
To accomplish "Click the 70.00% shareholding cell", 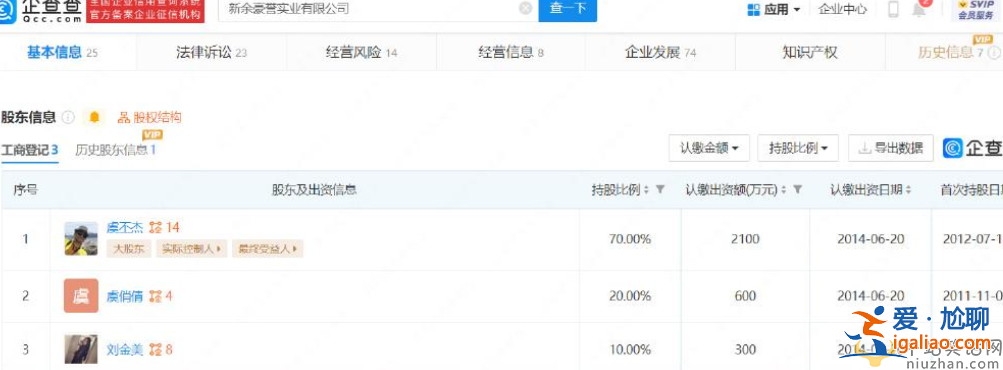I will click(x=629, y=239).
